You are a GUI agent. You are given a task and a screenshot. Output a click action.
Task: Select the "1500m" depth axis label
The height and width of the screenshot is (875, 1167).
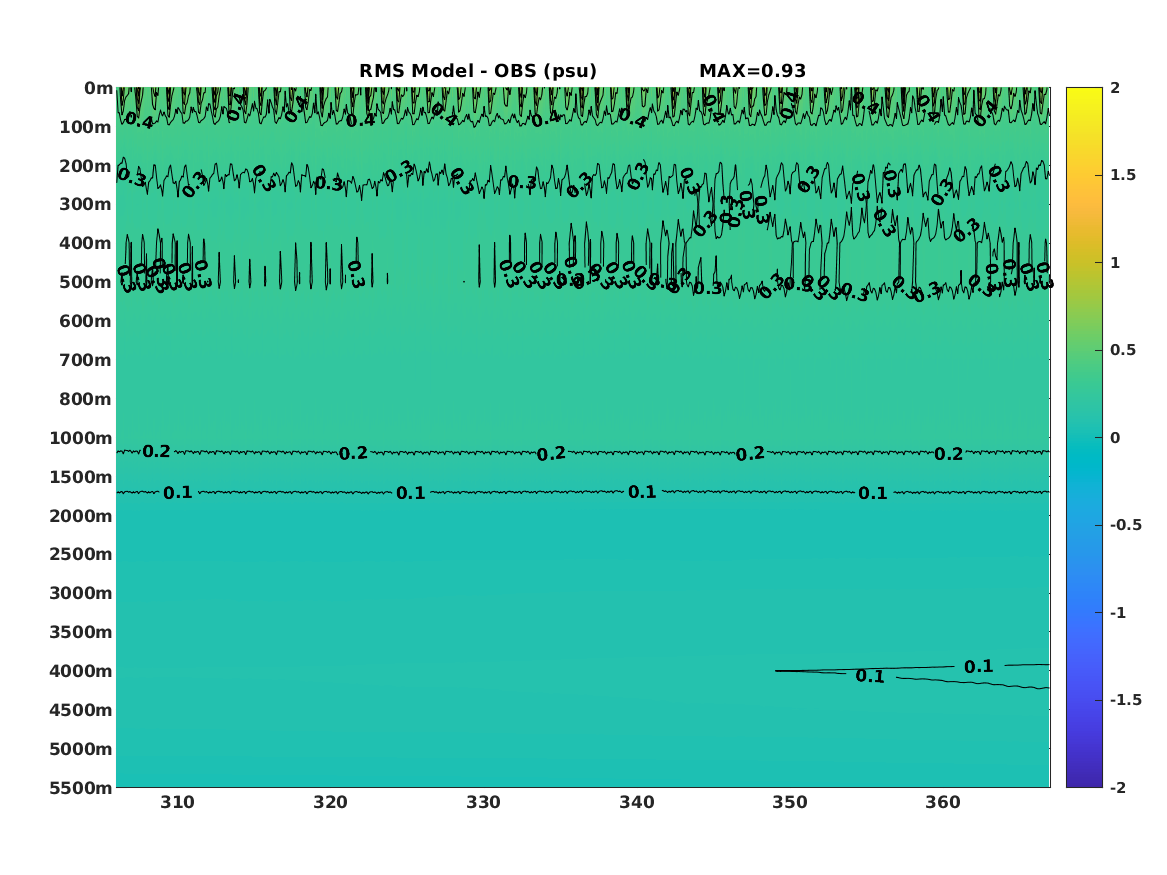tap(81, 477)
